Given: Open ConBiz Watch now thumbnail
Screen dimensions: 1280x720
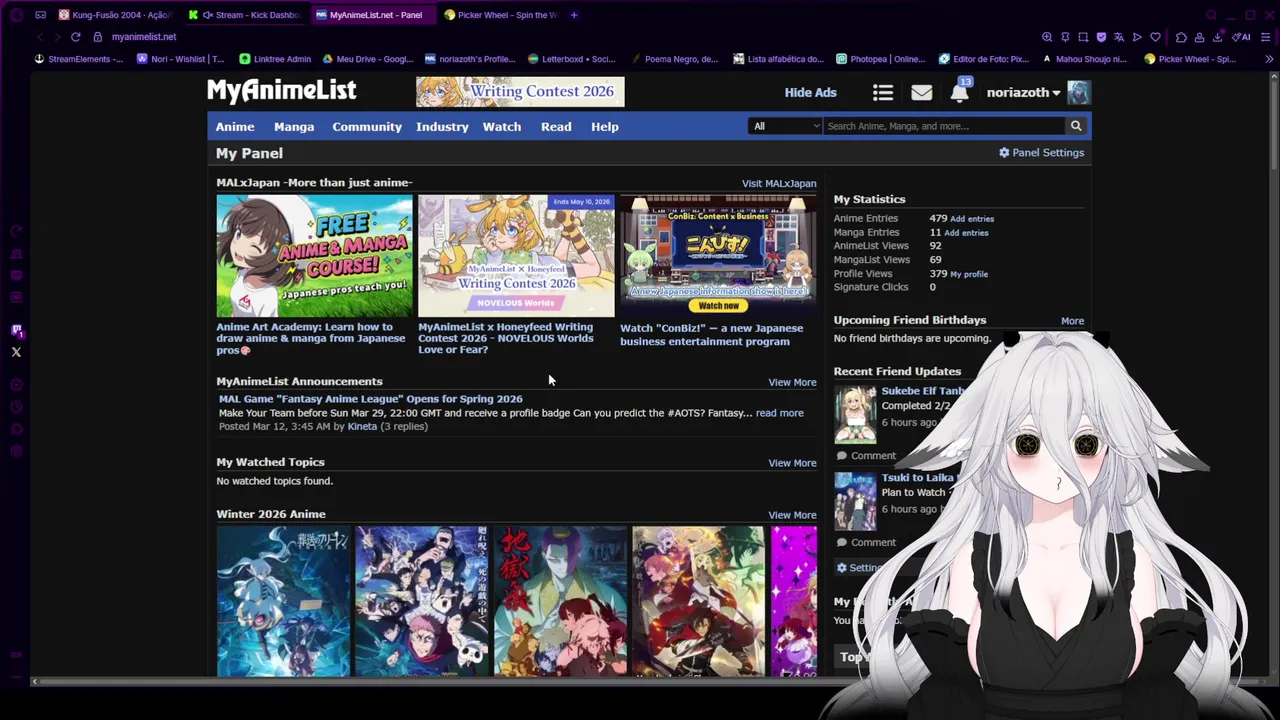Looking at the screenshot, I should click(717, 256).
